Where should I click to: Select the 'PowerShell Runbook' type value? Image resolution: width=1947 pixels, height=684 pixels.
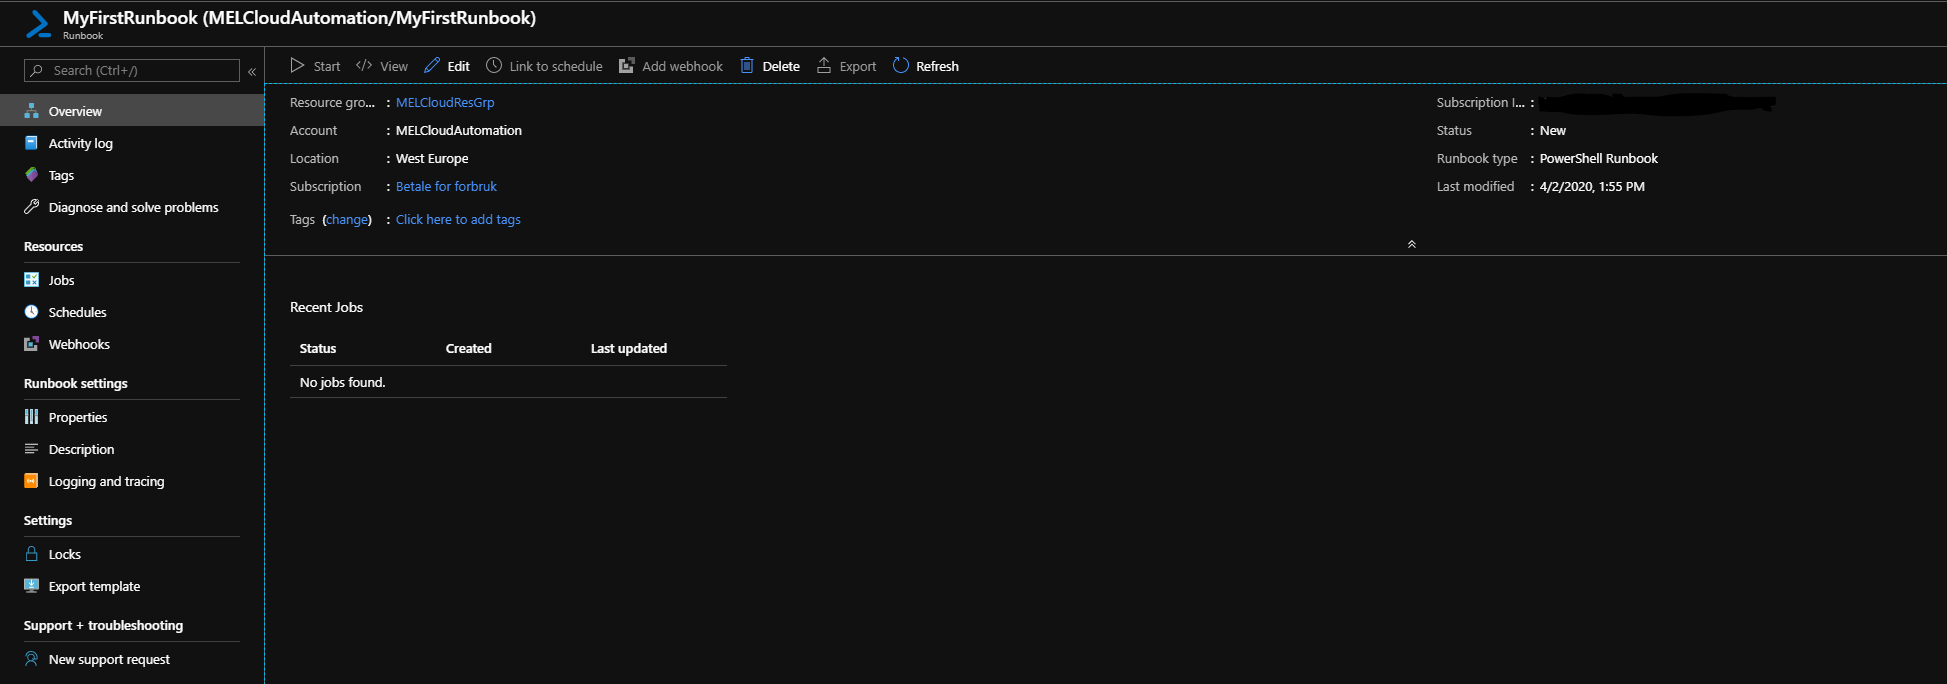pyautogui.click(x=1598, y=158)
